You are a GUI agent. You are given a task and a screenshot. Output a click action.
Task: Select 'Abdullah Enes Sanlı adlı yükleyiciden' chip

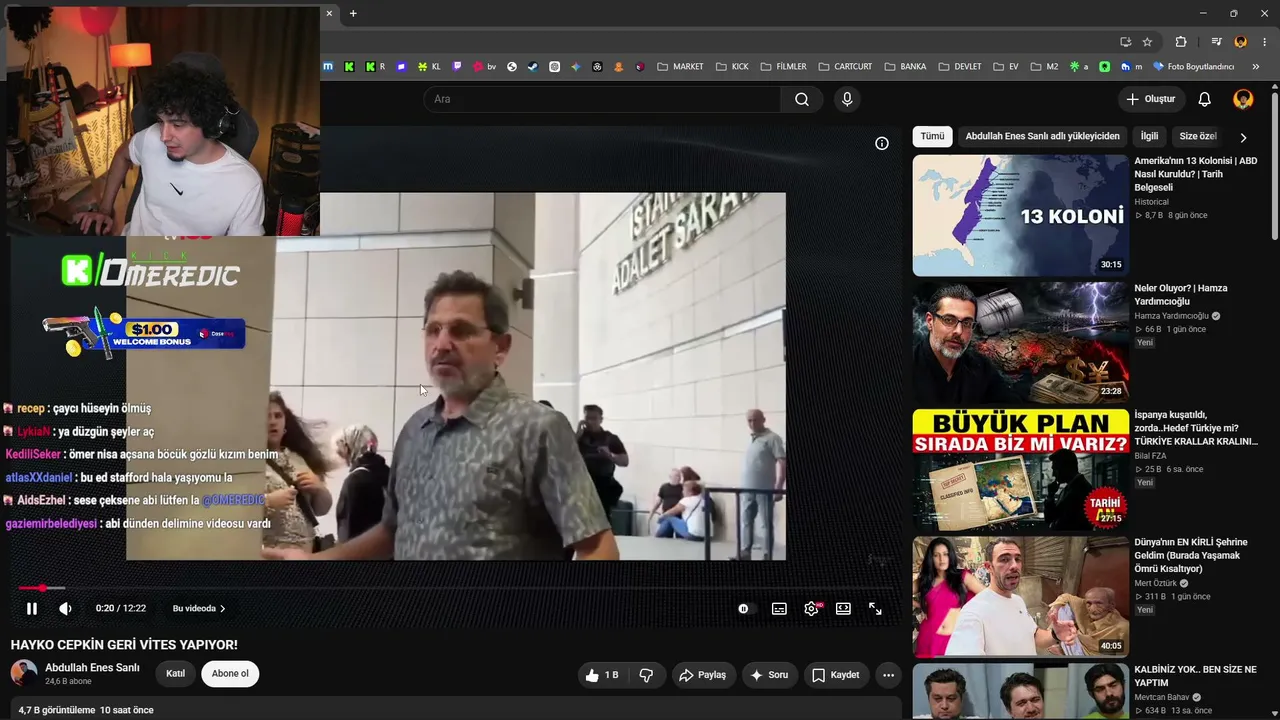(1043, 136)
